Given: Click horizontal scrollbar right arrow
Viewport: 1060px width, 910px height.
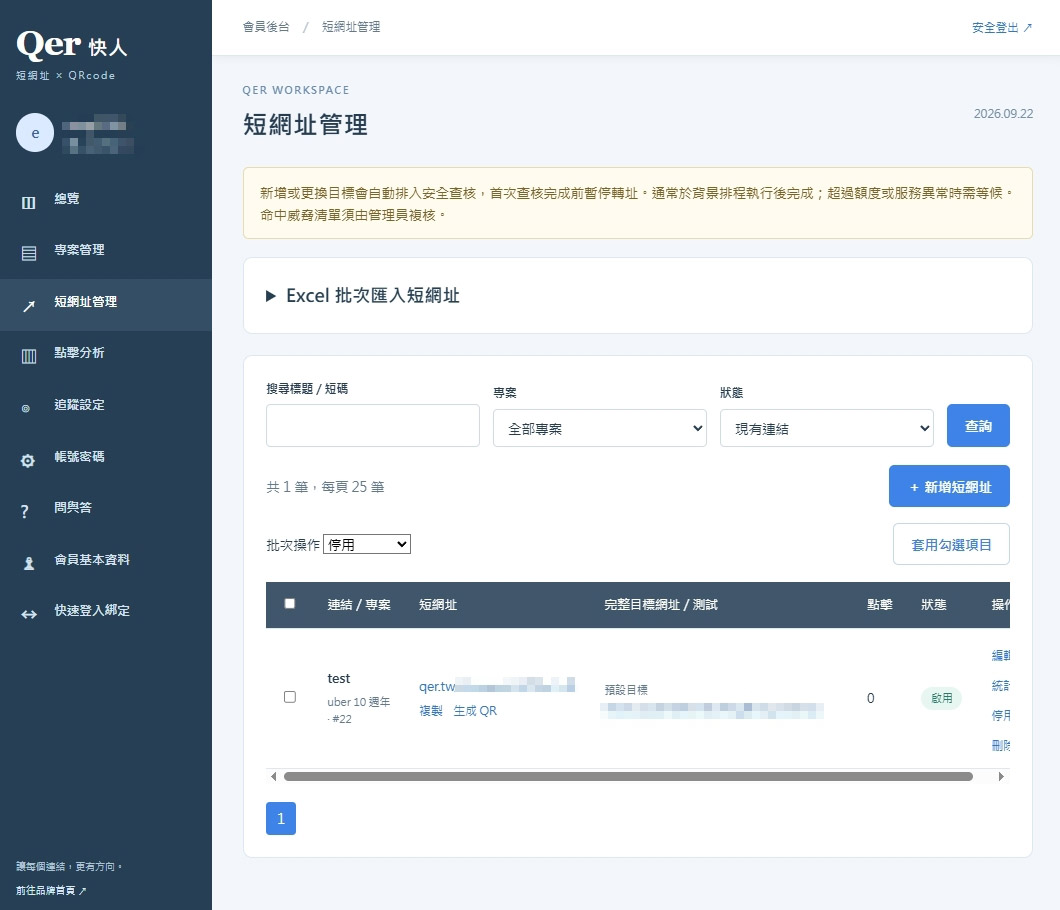Looking at the screenshot, I should point(1001,776).
